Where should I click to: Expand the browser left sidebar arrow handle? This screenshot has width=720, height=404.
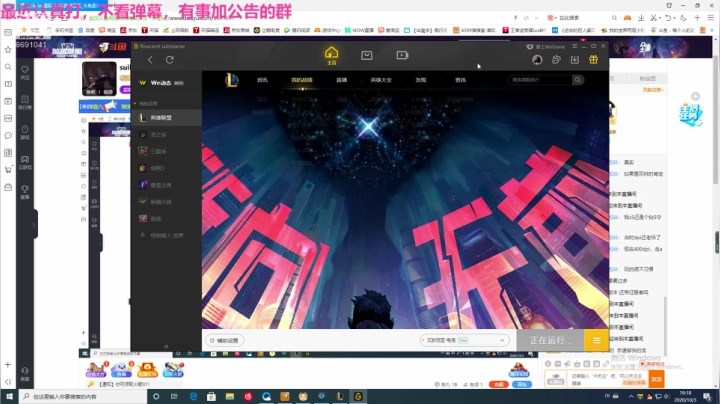(34, 224)
